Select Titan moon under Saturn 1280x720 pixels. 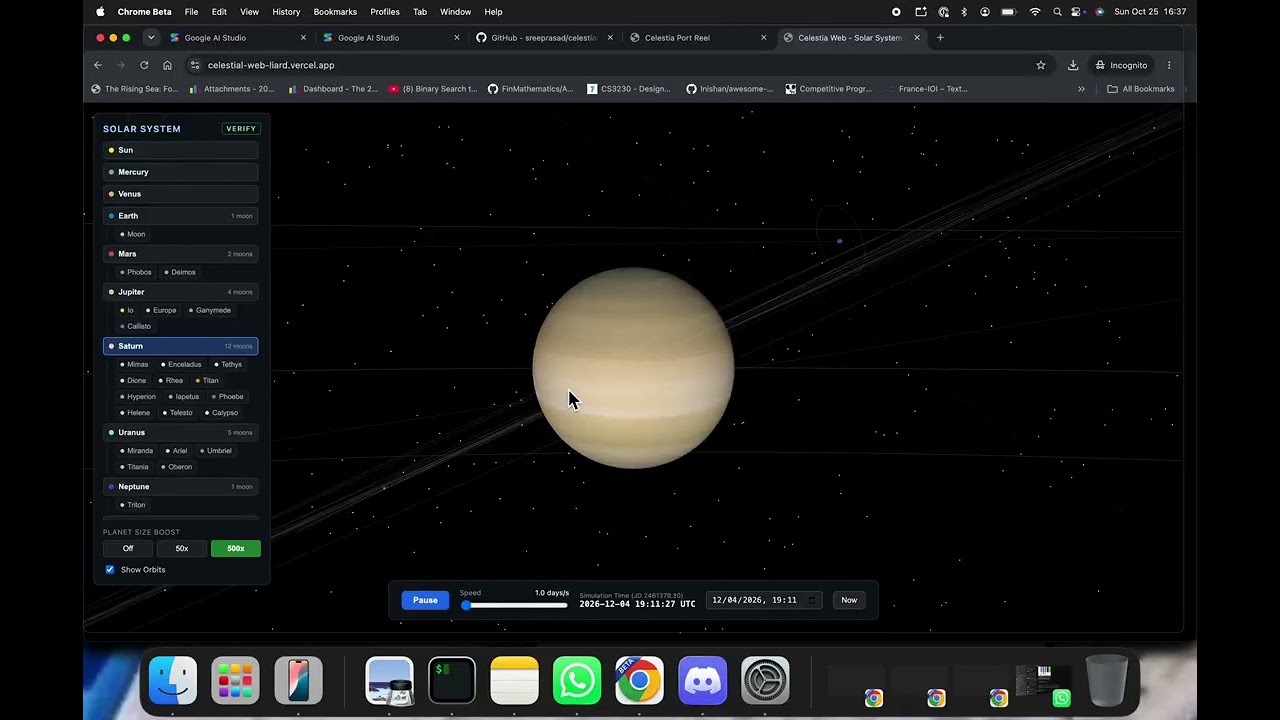pos(207,380)
